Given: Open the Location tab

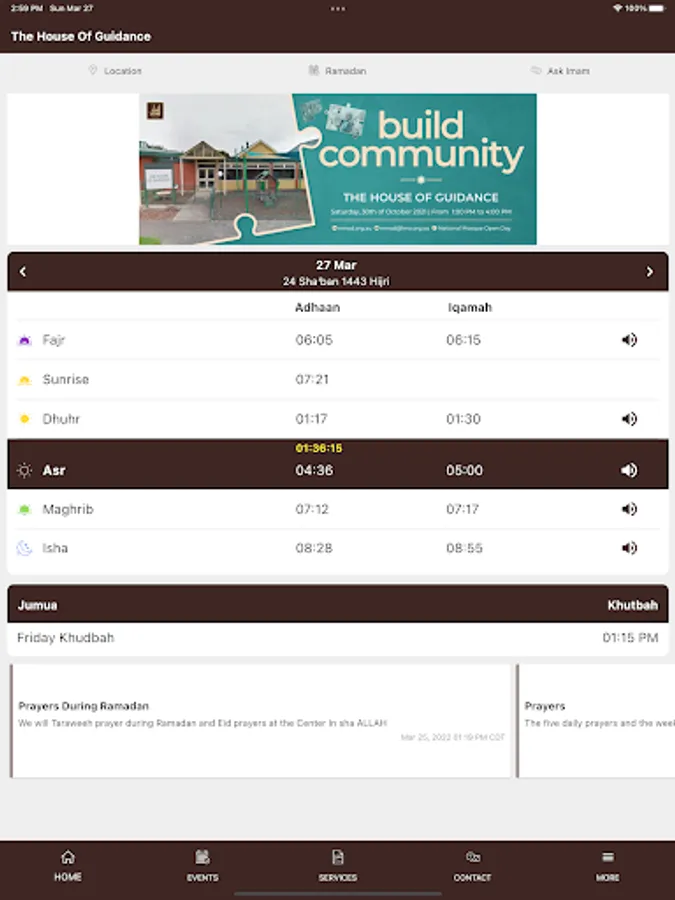Looking at the screenshot, I should [115, 71].
